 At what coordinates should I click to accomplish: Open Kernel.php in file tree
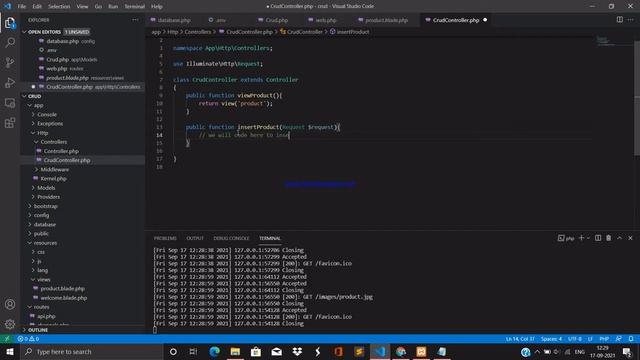pyautogui.click(x=53, y=179)
